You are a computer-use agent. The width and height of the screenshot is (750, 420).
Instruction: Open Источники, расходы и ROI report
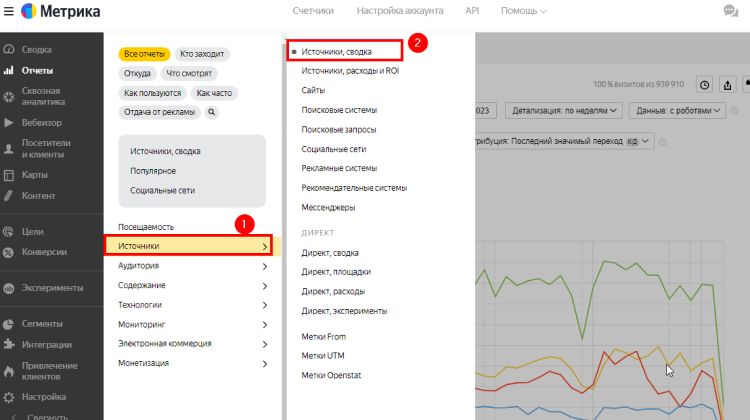pos(350,71)
